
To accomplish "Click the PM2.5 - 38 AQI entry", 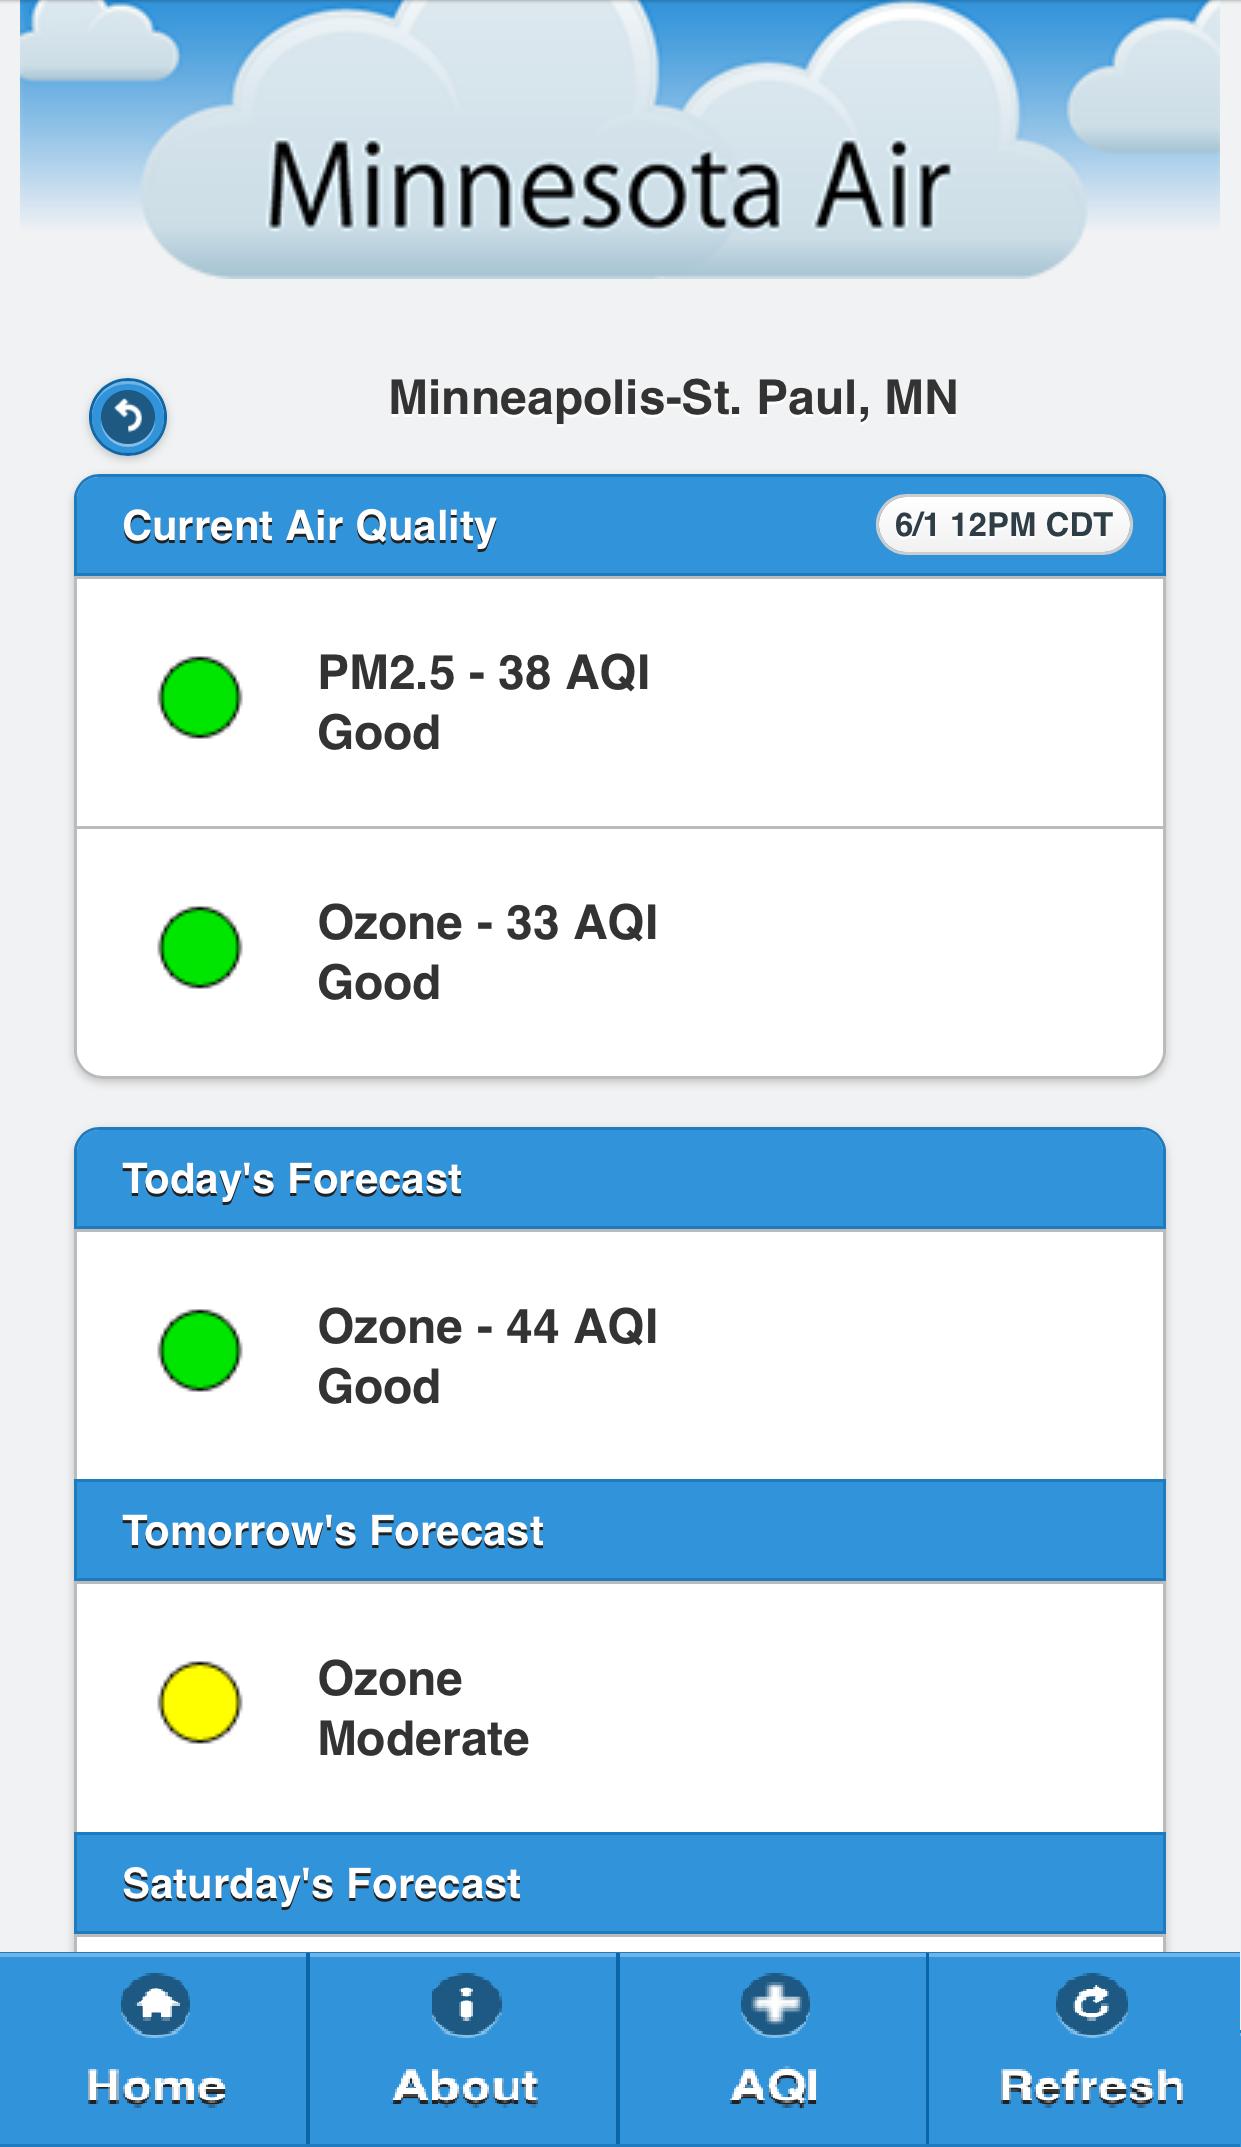I will pyautogui.click(x=484, y=698).
